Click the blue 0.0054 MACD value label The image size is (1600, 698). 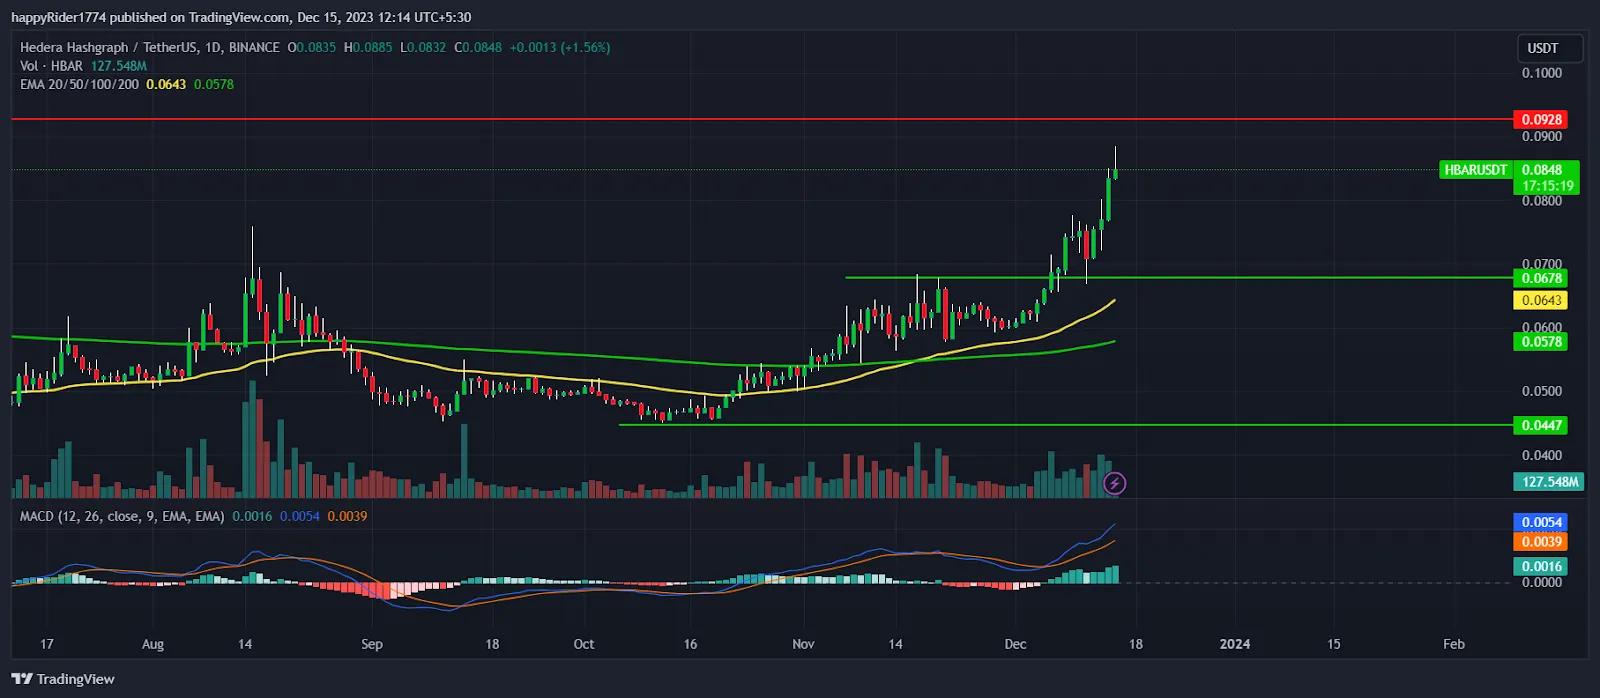click(1540, 522)
